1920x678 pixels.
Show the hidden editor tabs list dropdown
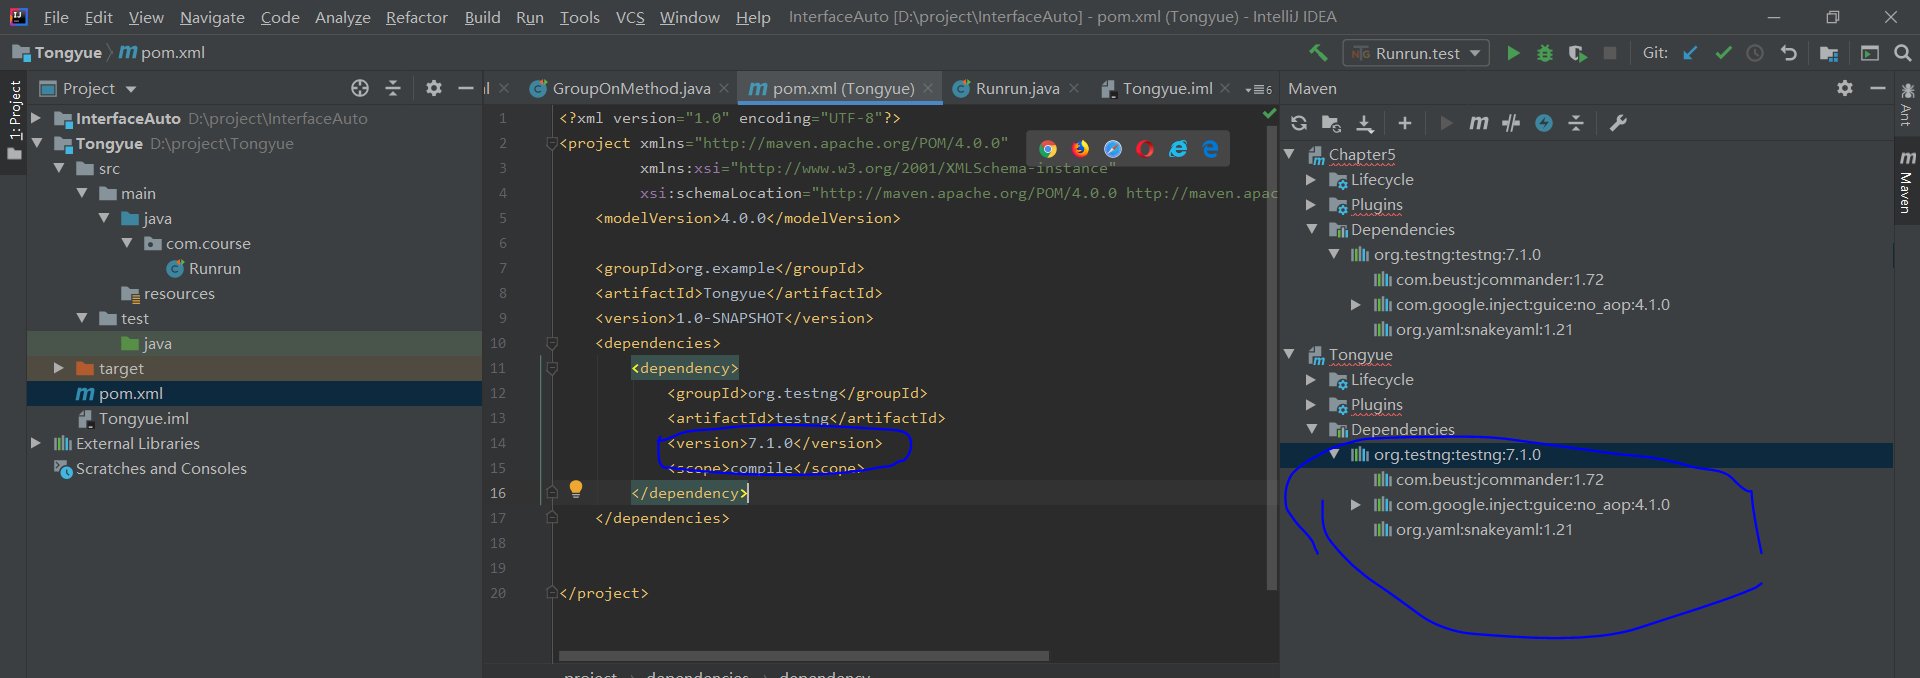click(1259, 89)
